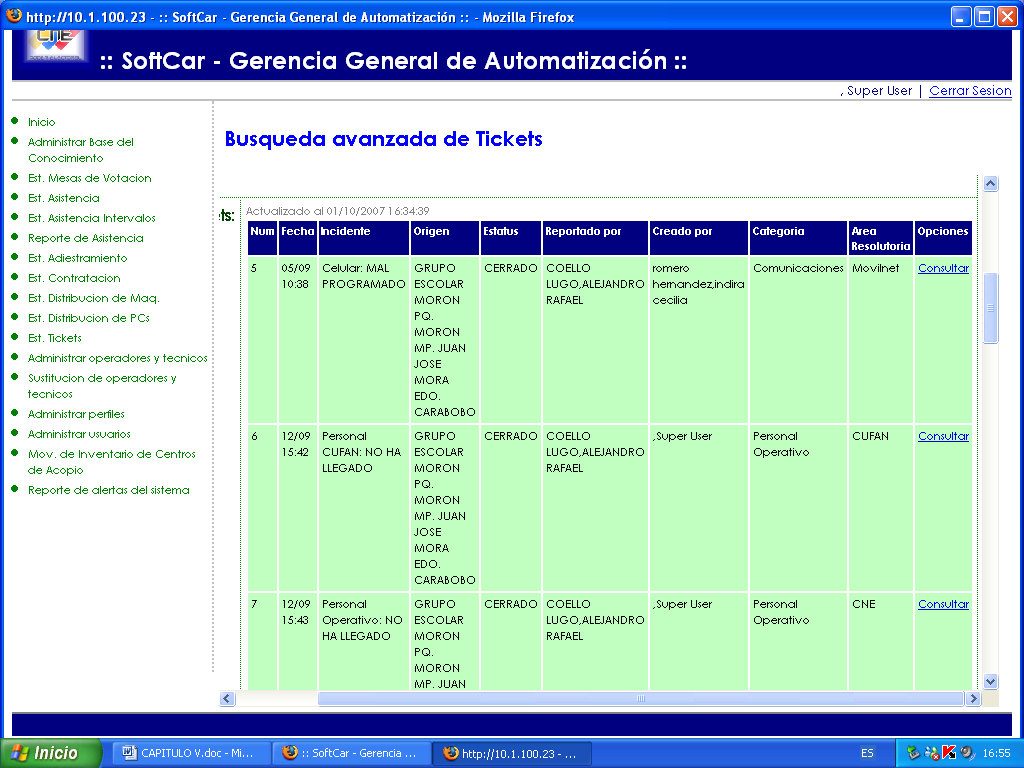Click the system clock 16:55
1024x768 pixels.
pos(997,754)
